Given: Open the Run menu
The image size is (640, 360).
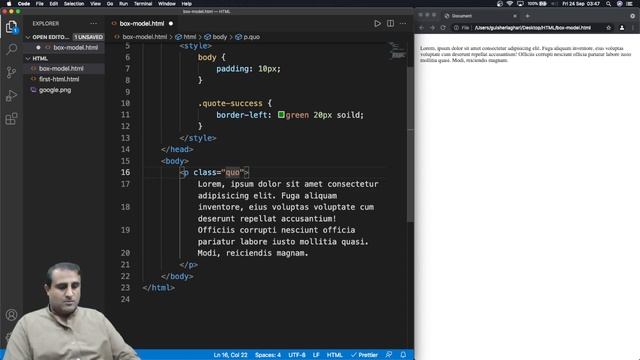Looking at the screenshot, I should pos(123,4).
